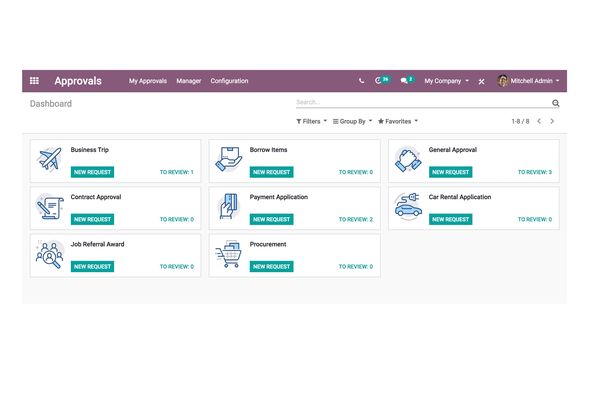Image resolution: width=596 pixels, height=394 pixels.
Task: Click the General Approval handshake icon
Action: [408, 159]
